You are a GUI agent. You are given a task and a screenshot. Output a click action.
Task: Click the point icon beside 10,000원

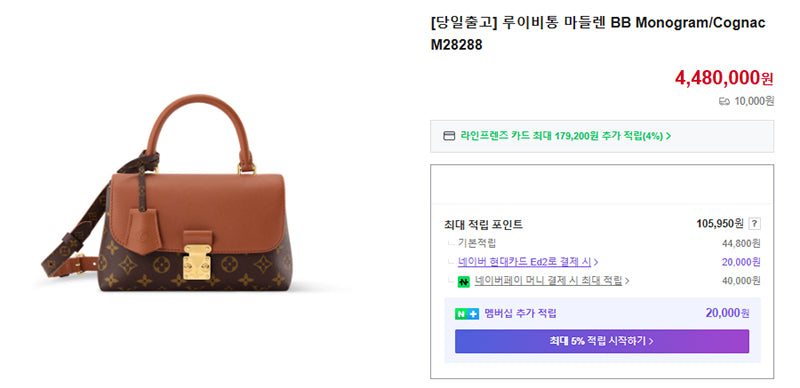(x=724, y=102)
